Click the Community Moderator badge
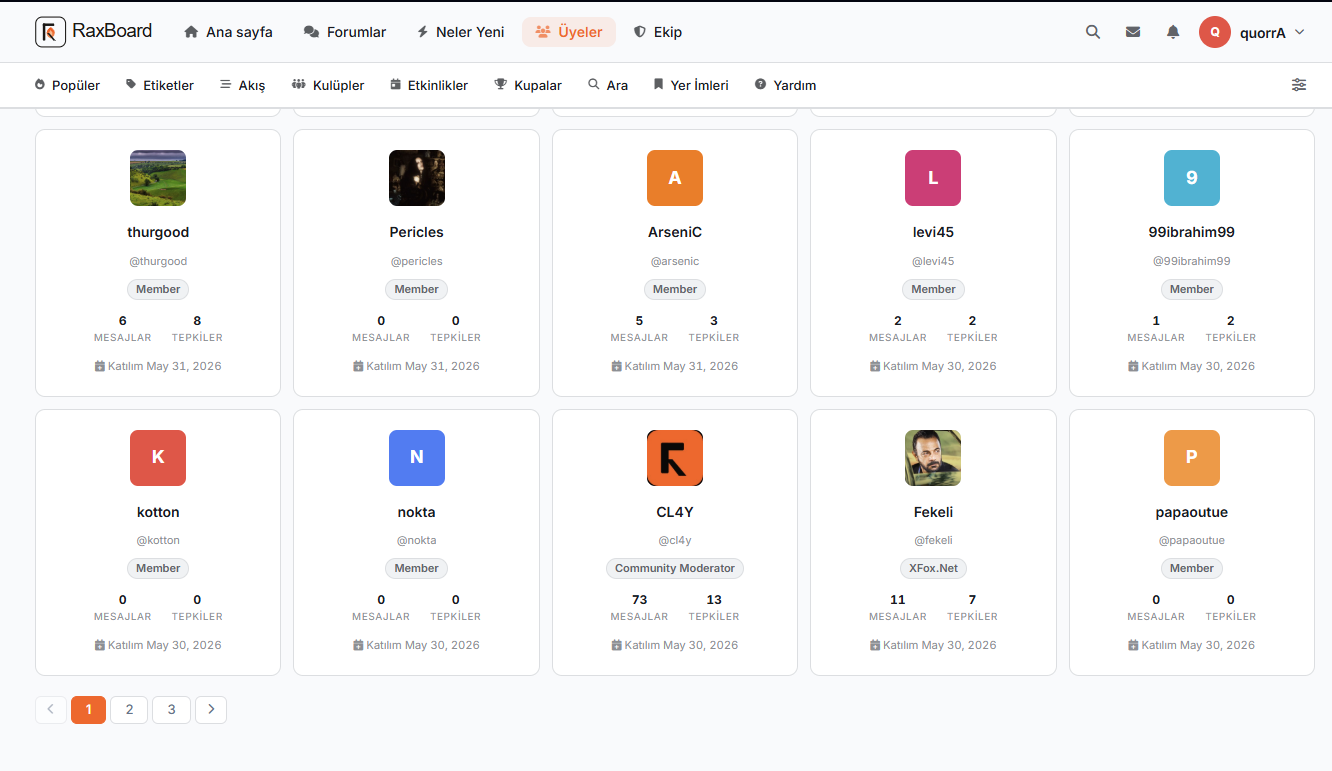The image size is (1332, 771). tap(675, 568)
